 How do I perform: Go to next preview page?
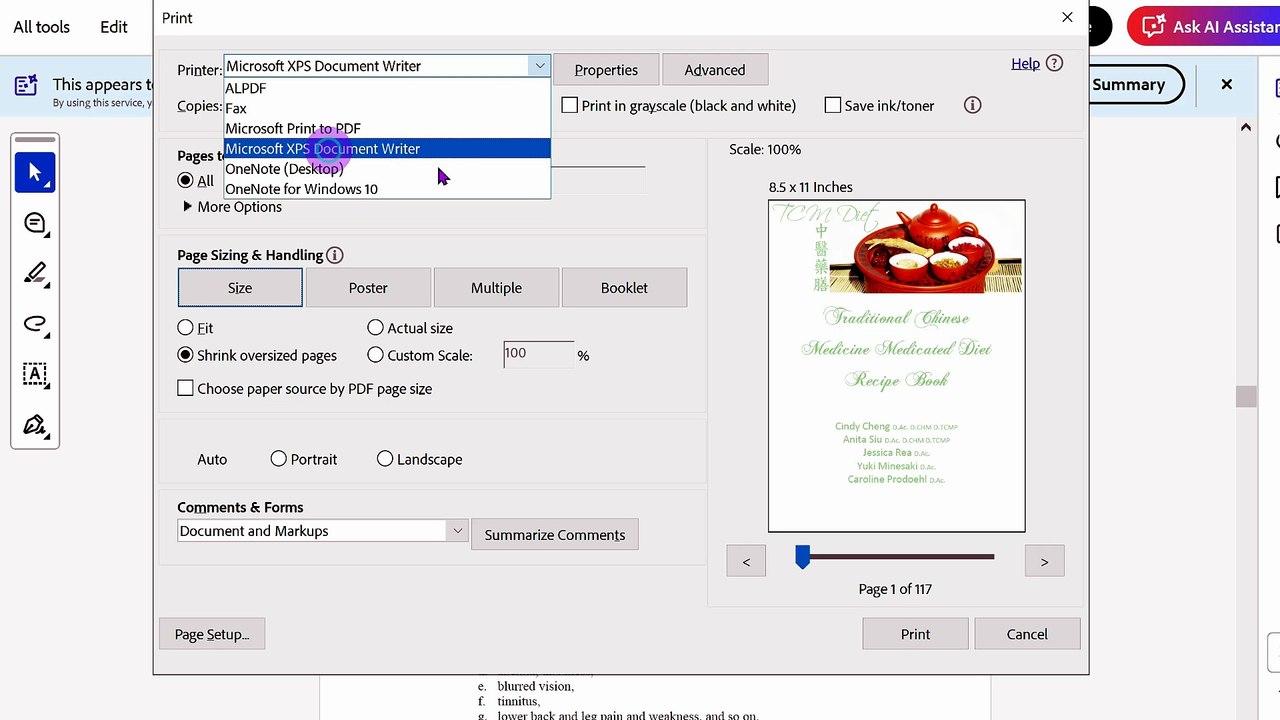click(1044, 561)
